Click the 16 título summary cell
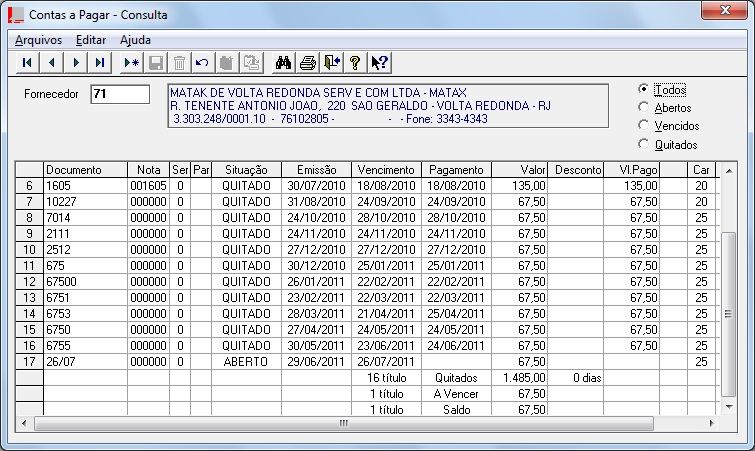 (386, 378)
